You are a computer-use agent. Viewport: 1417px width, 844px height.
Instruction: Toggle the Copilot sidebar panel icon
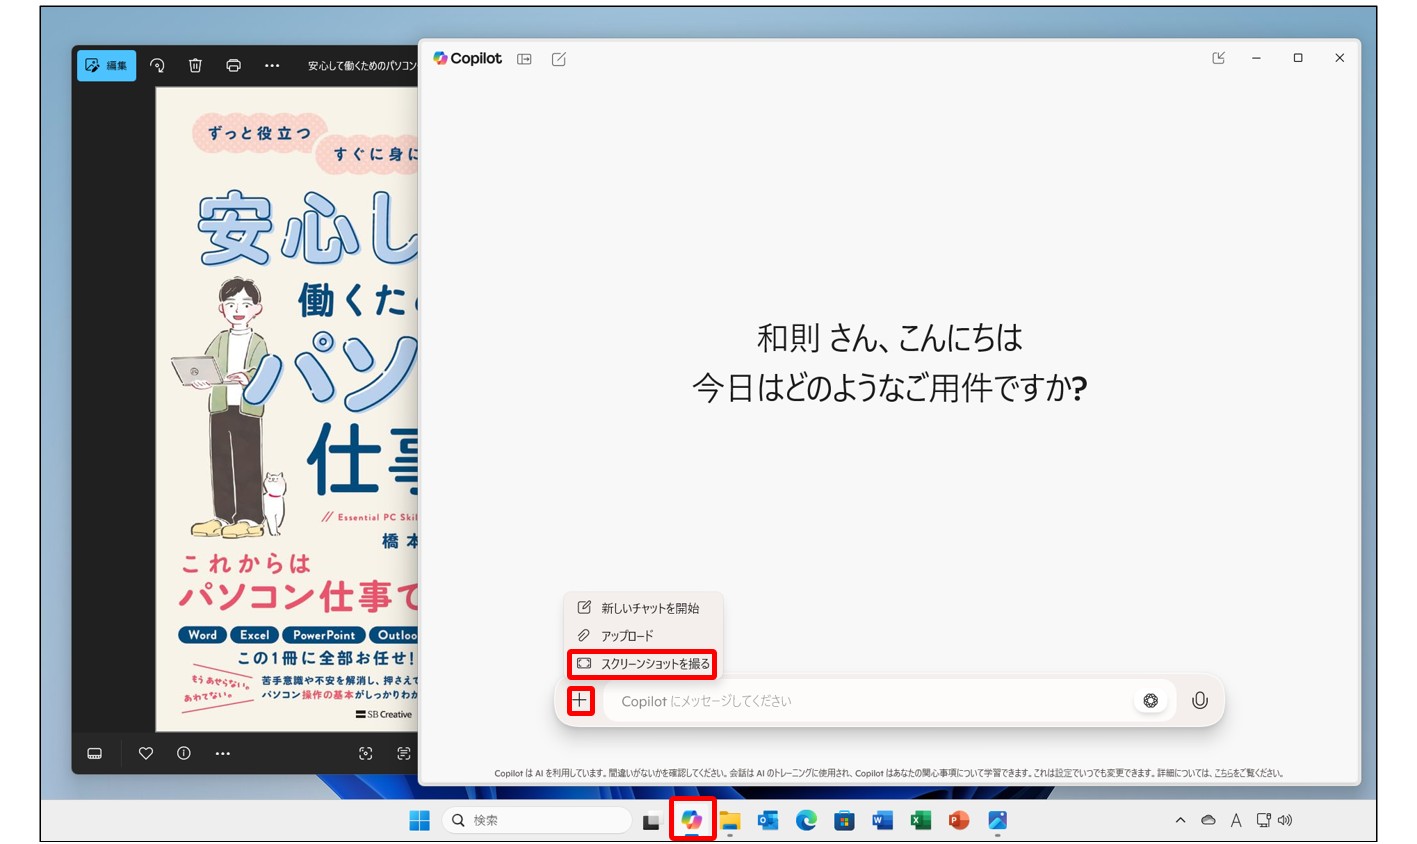(524, 59)
